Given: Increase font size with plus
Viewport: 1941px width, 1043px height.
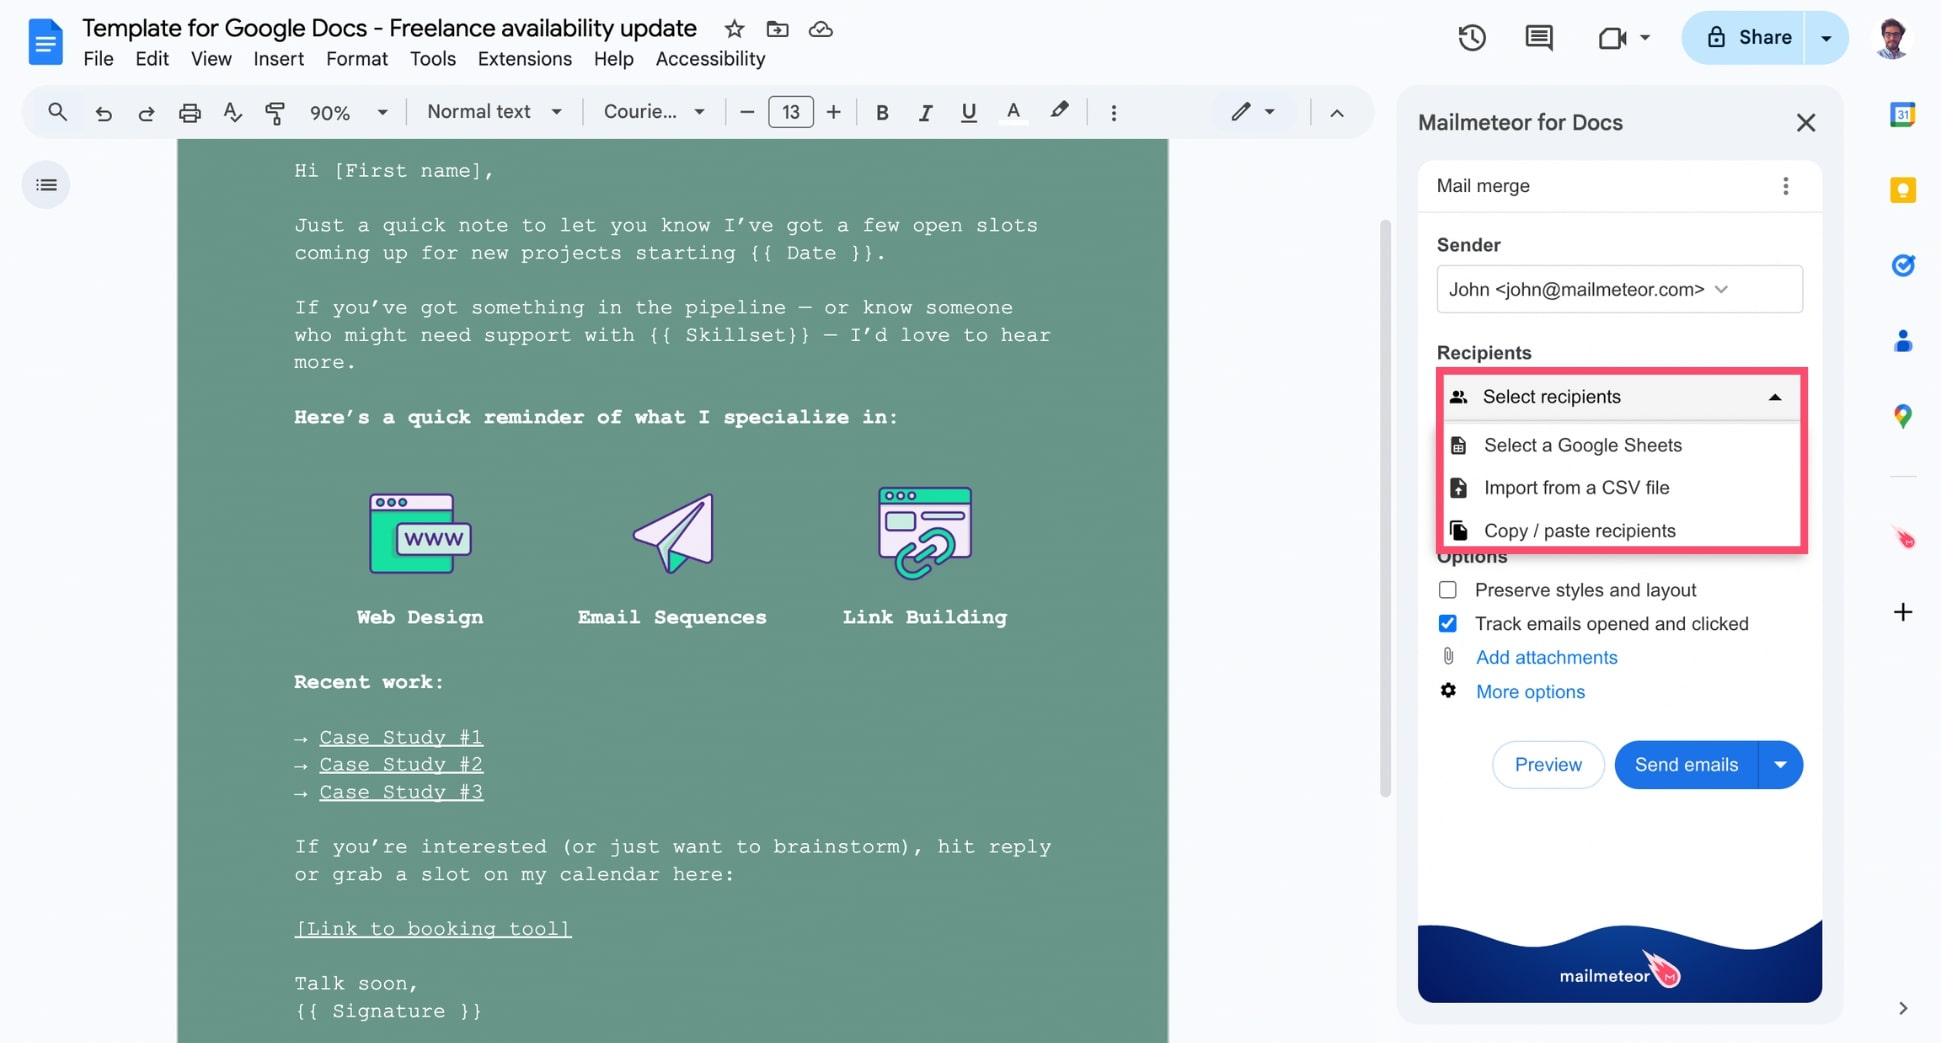Looking at the screenshot, I should coord(833,113).
